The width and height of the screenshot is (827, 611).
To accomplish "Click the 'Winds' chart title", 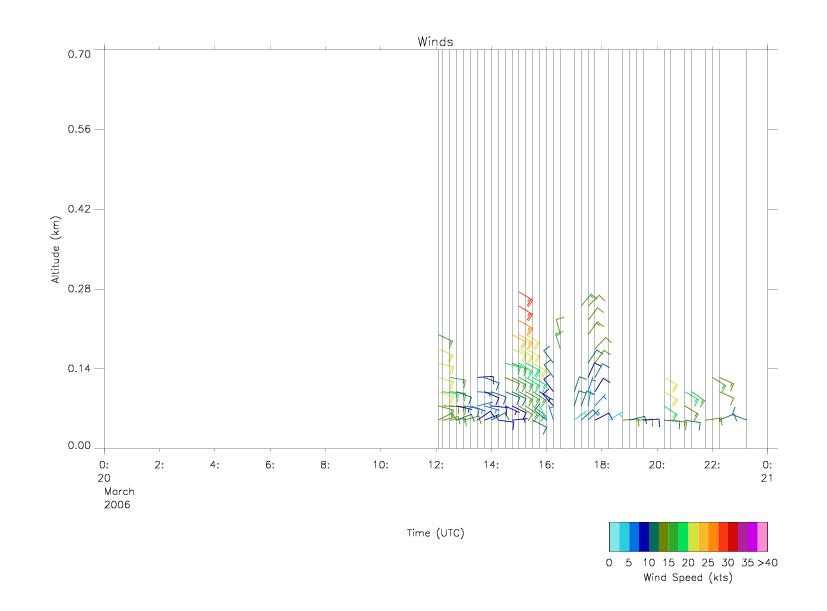I will click(435, 42).
